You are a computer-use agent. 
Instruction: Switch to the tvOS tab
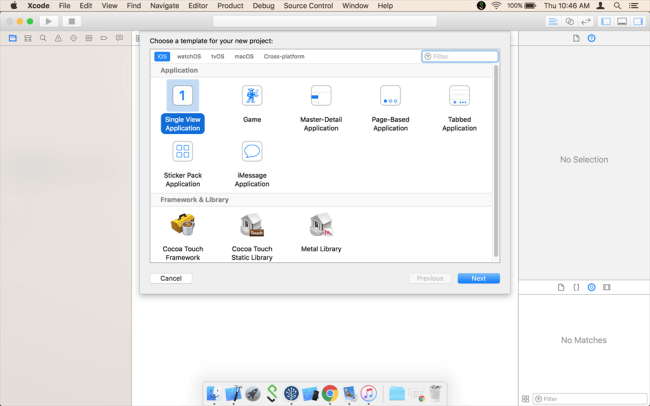218,56
